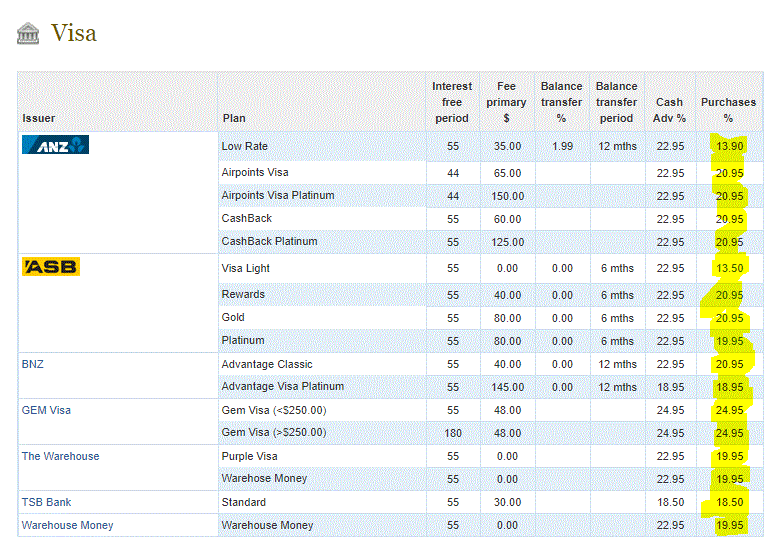Image resolution: width=780 pixels, height=554 pixels.
Task: Click the 145.00 fee for Advantage Platinum
Action: 508,387
